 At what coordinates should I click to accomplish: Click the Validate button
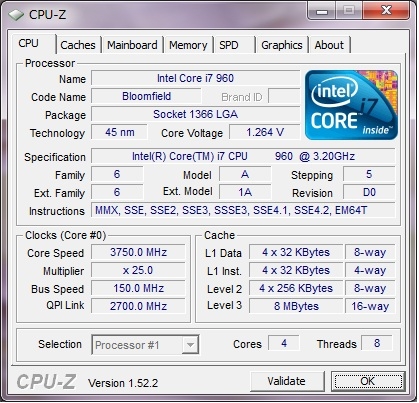tap(287, 381)
